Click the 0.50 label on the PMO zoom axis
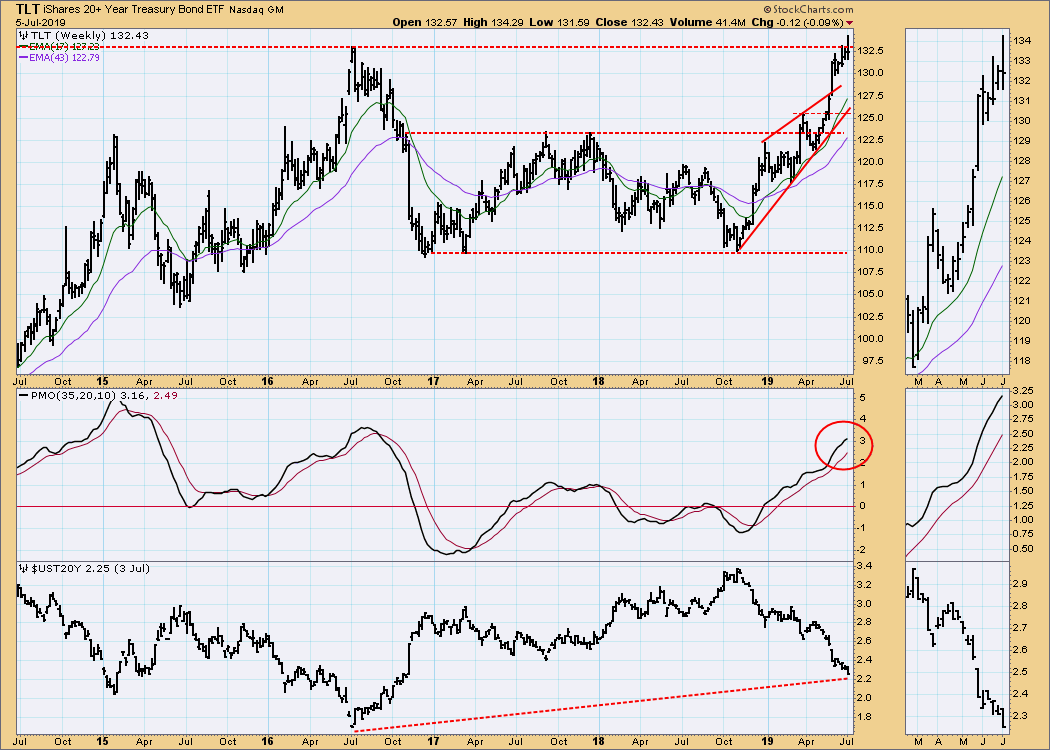 coord(1023,548)
